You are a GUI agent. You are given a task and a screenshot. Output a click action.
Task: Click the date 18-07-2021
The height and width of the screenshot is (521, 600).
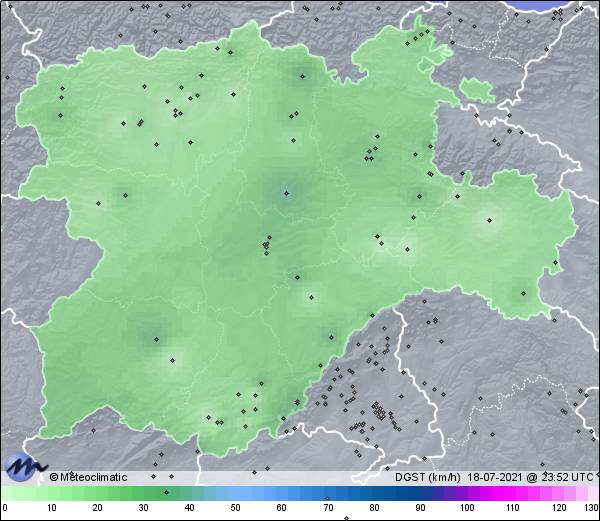[x=495, y=477]
